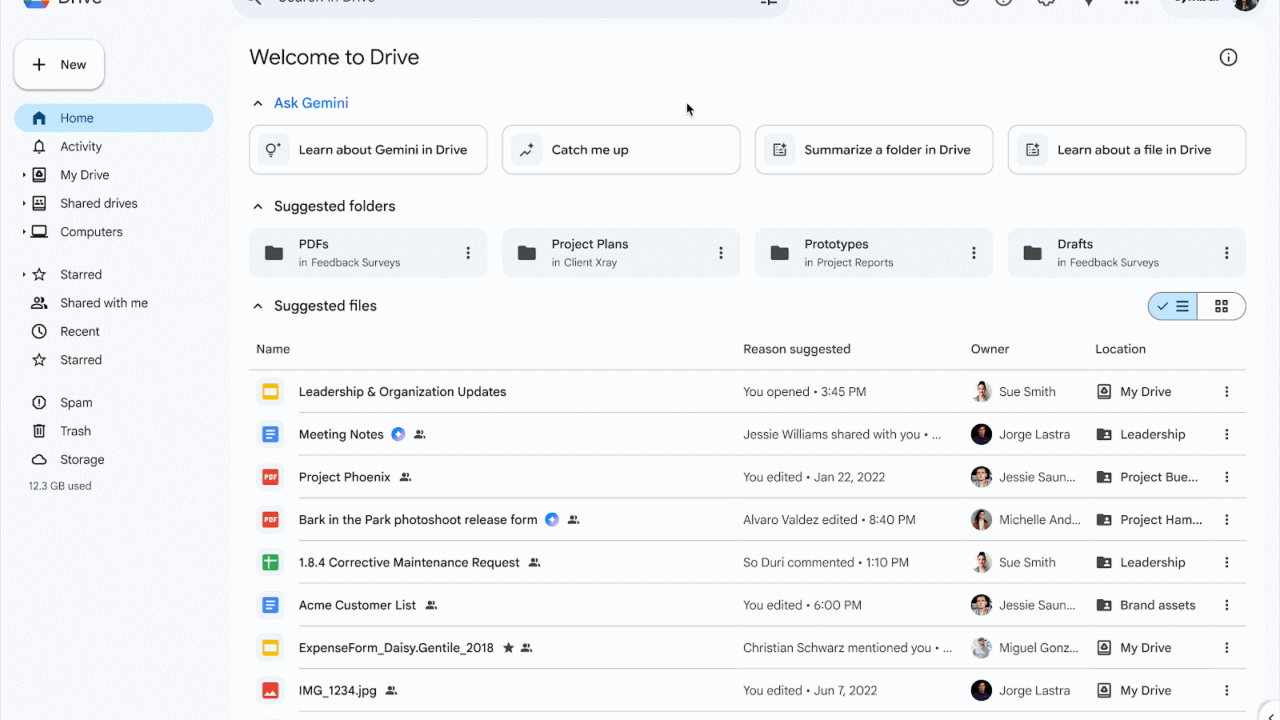Go to Home in the sidebar
This screenshot has width=1280, height=720.
click(x=114, y=118)
